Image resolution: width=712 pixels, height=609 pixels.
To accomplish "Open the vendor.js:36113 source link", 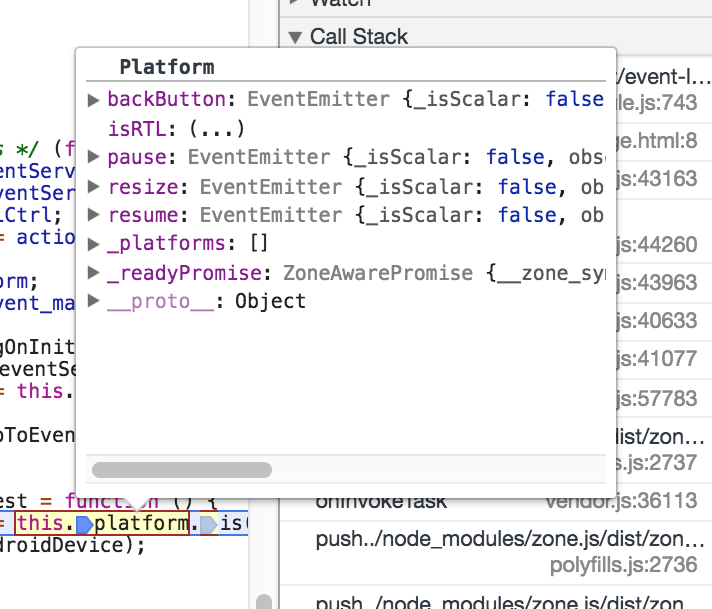I will coord(621,500).
